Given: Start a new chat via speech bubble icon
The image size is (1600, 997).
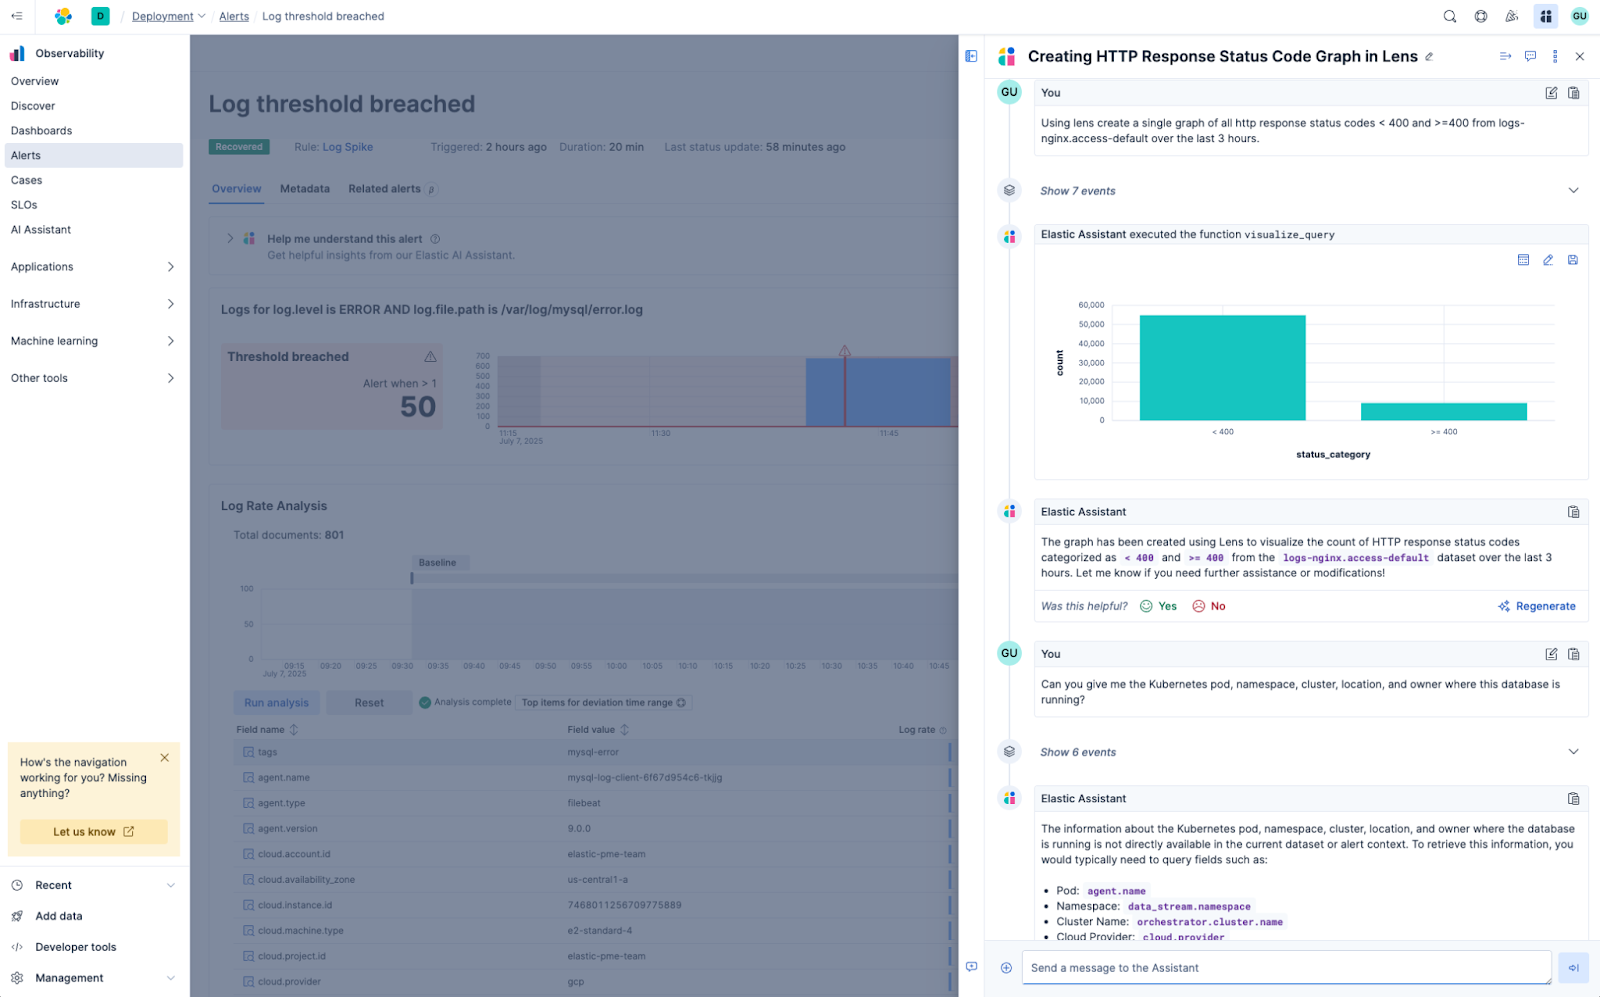Looking at the screenshot, I should [x=1530, y=56].
